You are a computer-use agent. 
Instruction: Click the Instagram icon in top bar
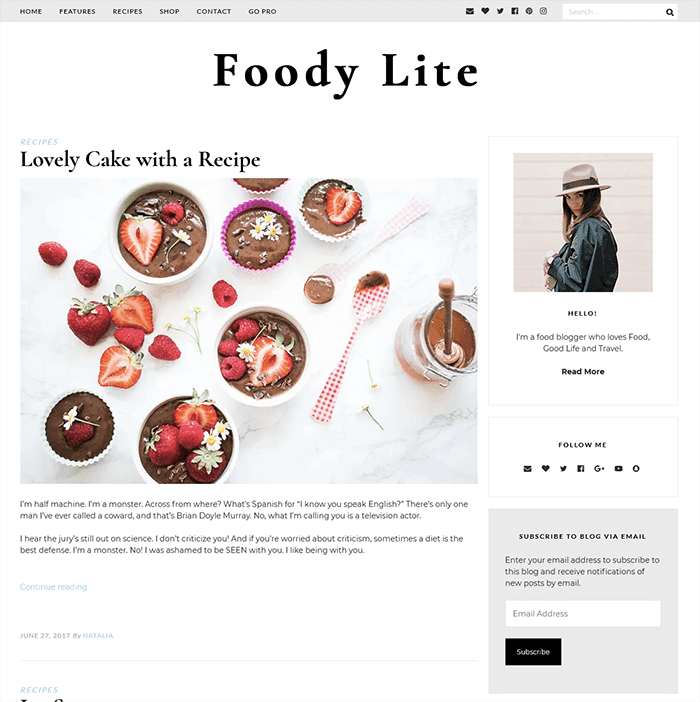(543, 11)
